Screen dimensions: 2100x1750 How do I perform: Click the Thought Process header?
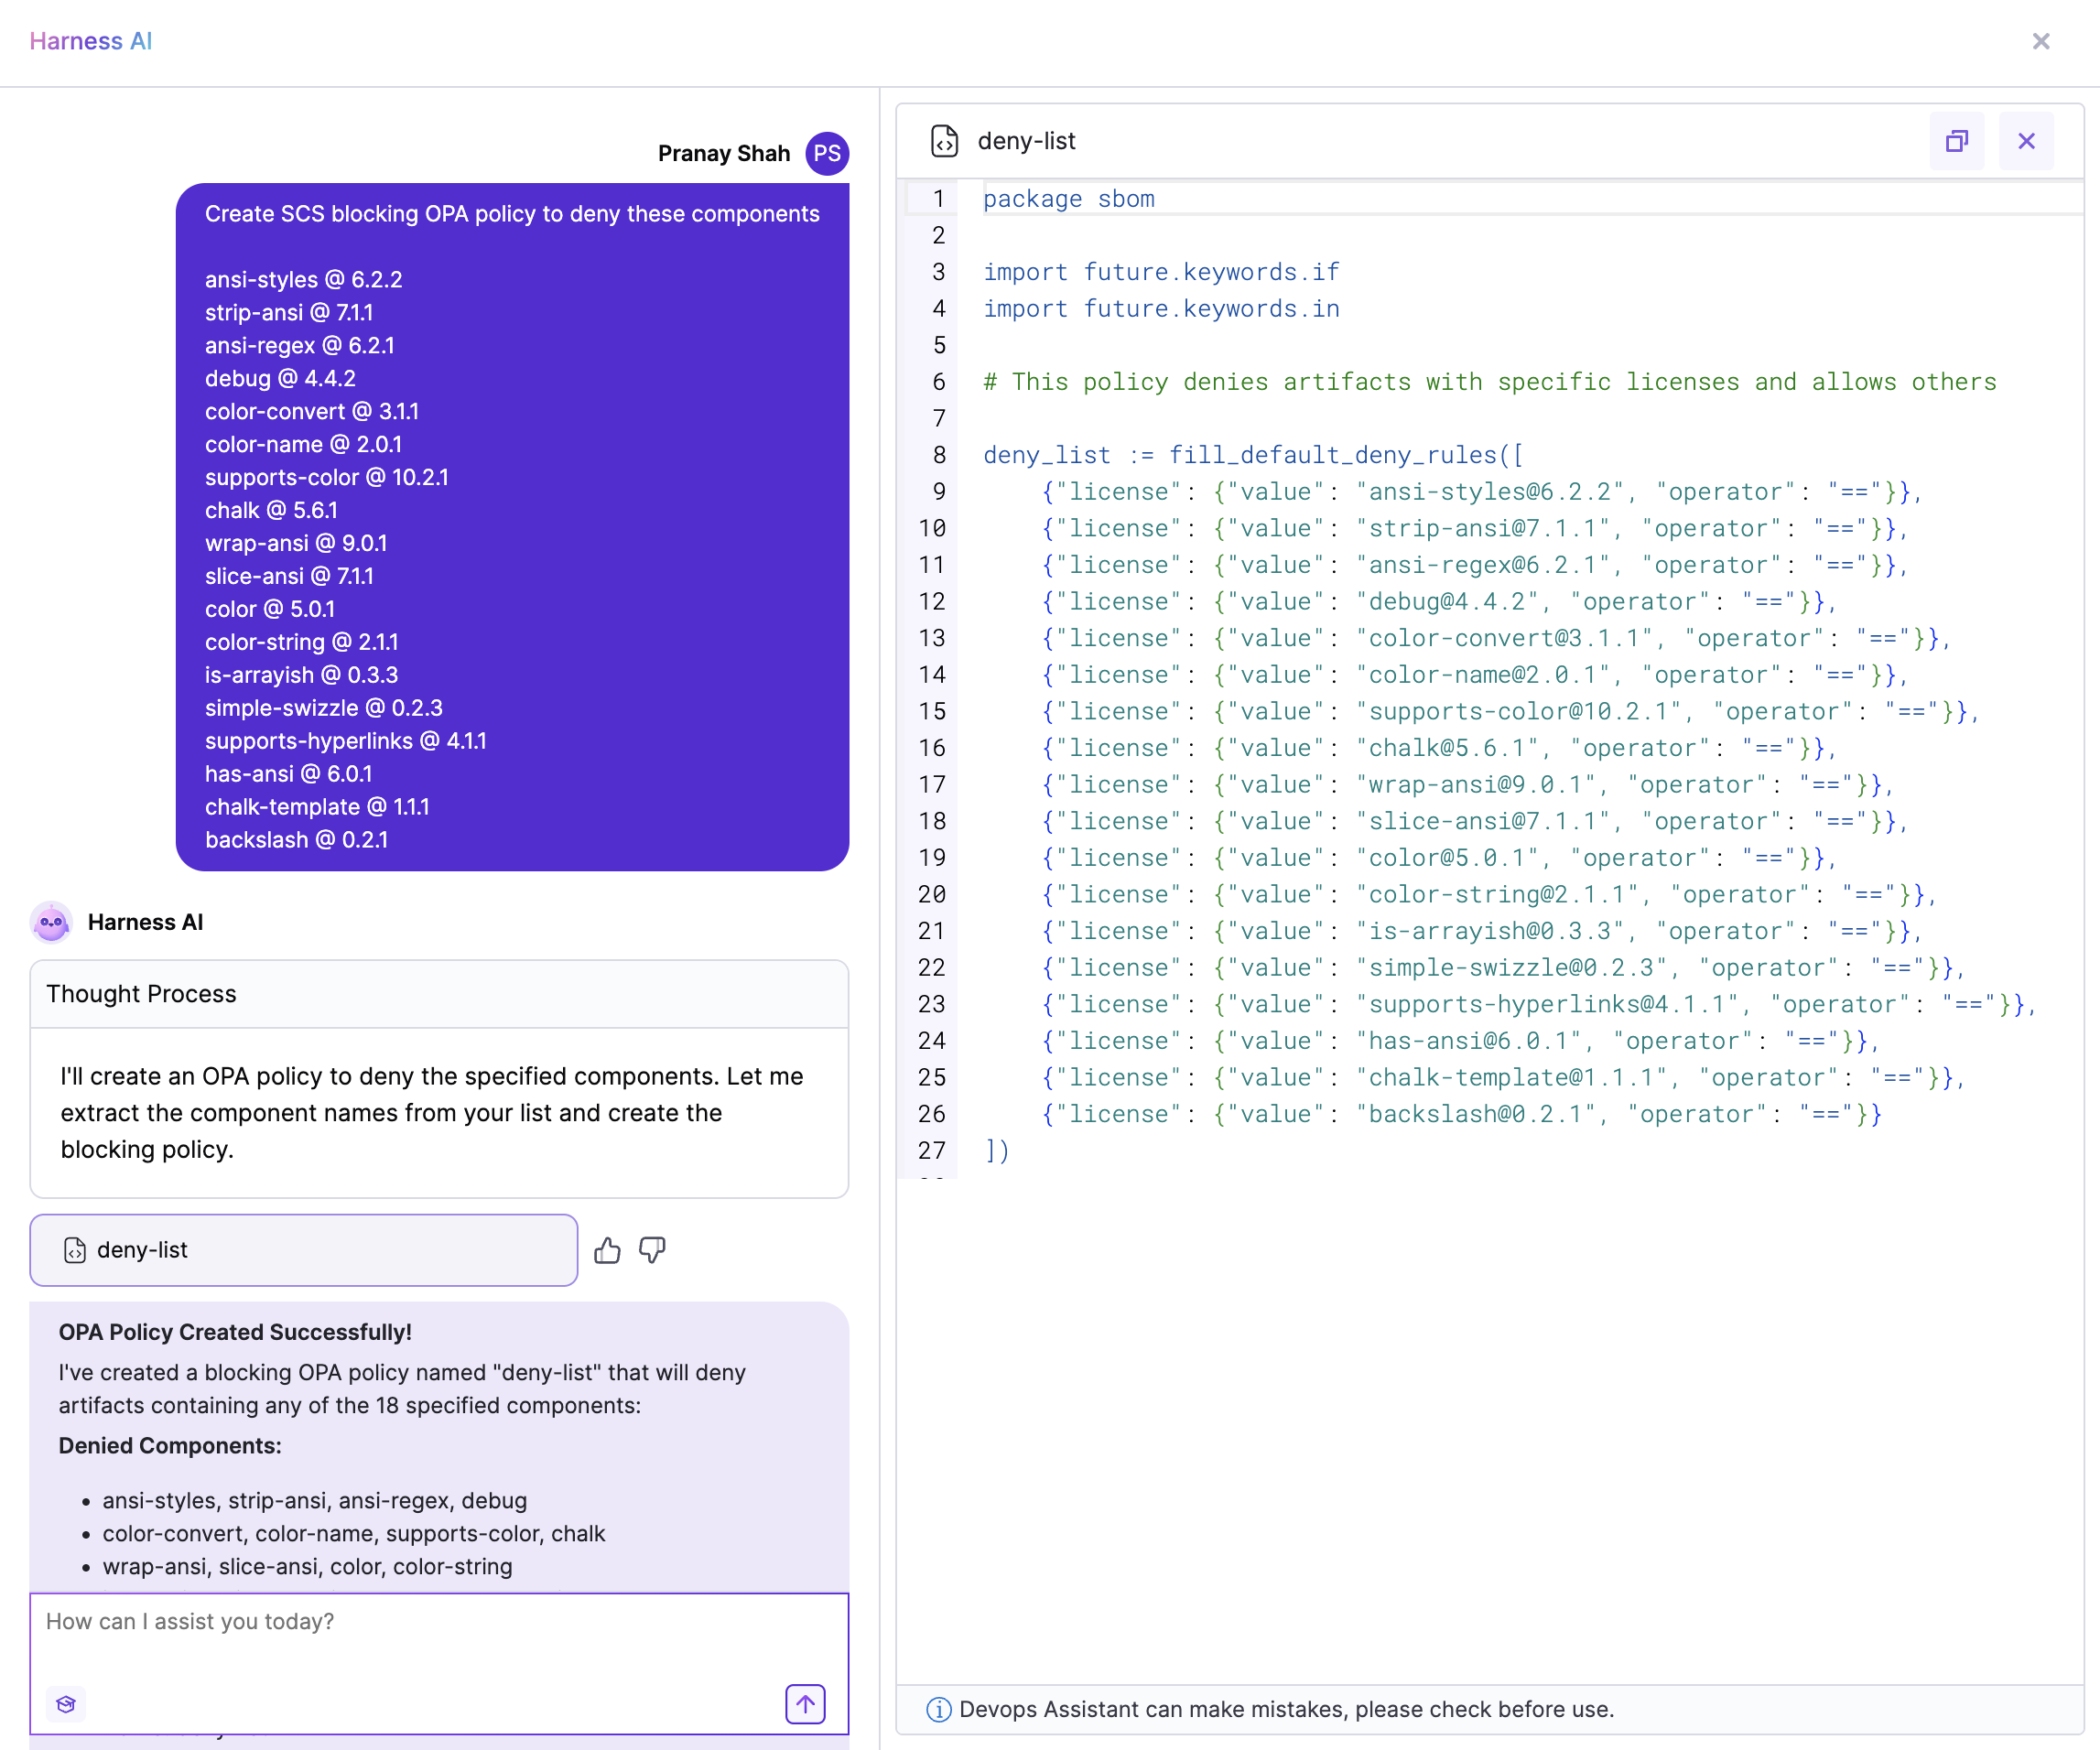point(439,994)
